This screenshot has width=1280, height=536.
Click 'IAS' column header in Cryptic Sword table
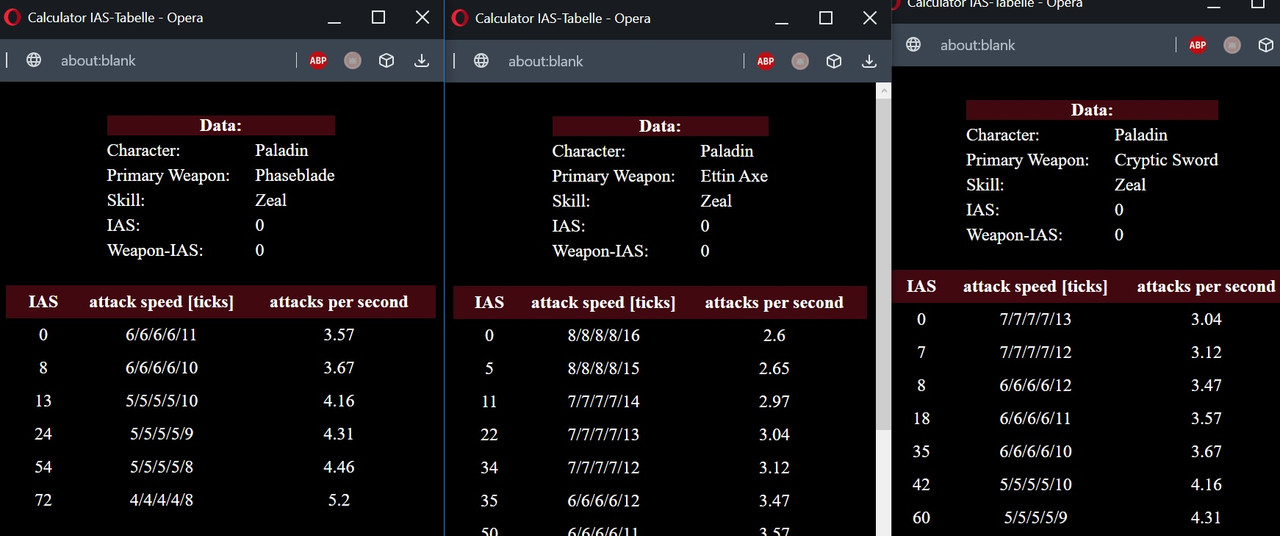[x=921, y=287]
